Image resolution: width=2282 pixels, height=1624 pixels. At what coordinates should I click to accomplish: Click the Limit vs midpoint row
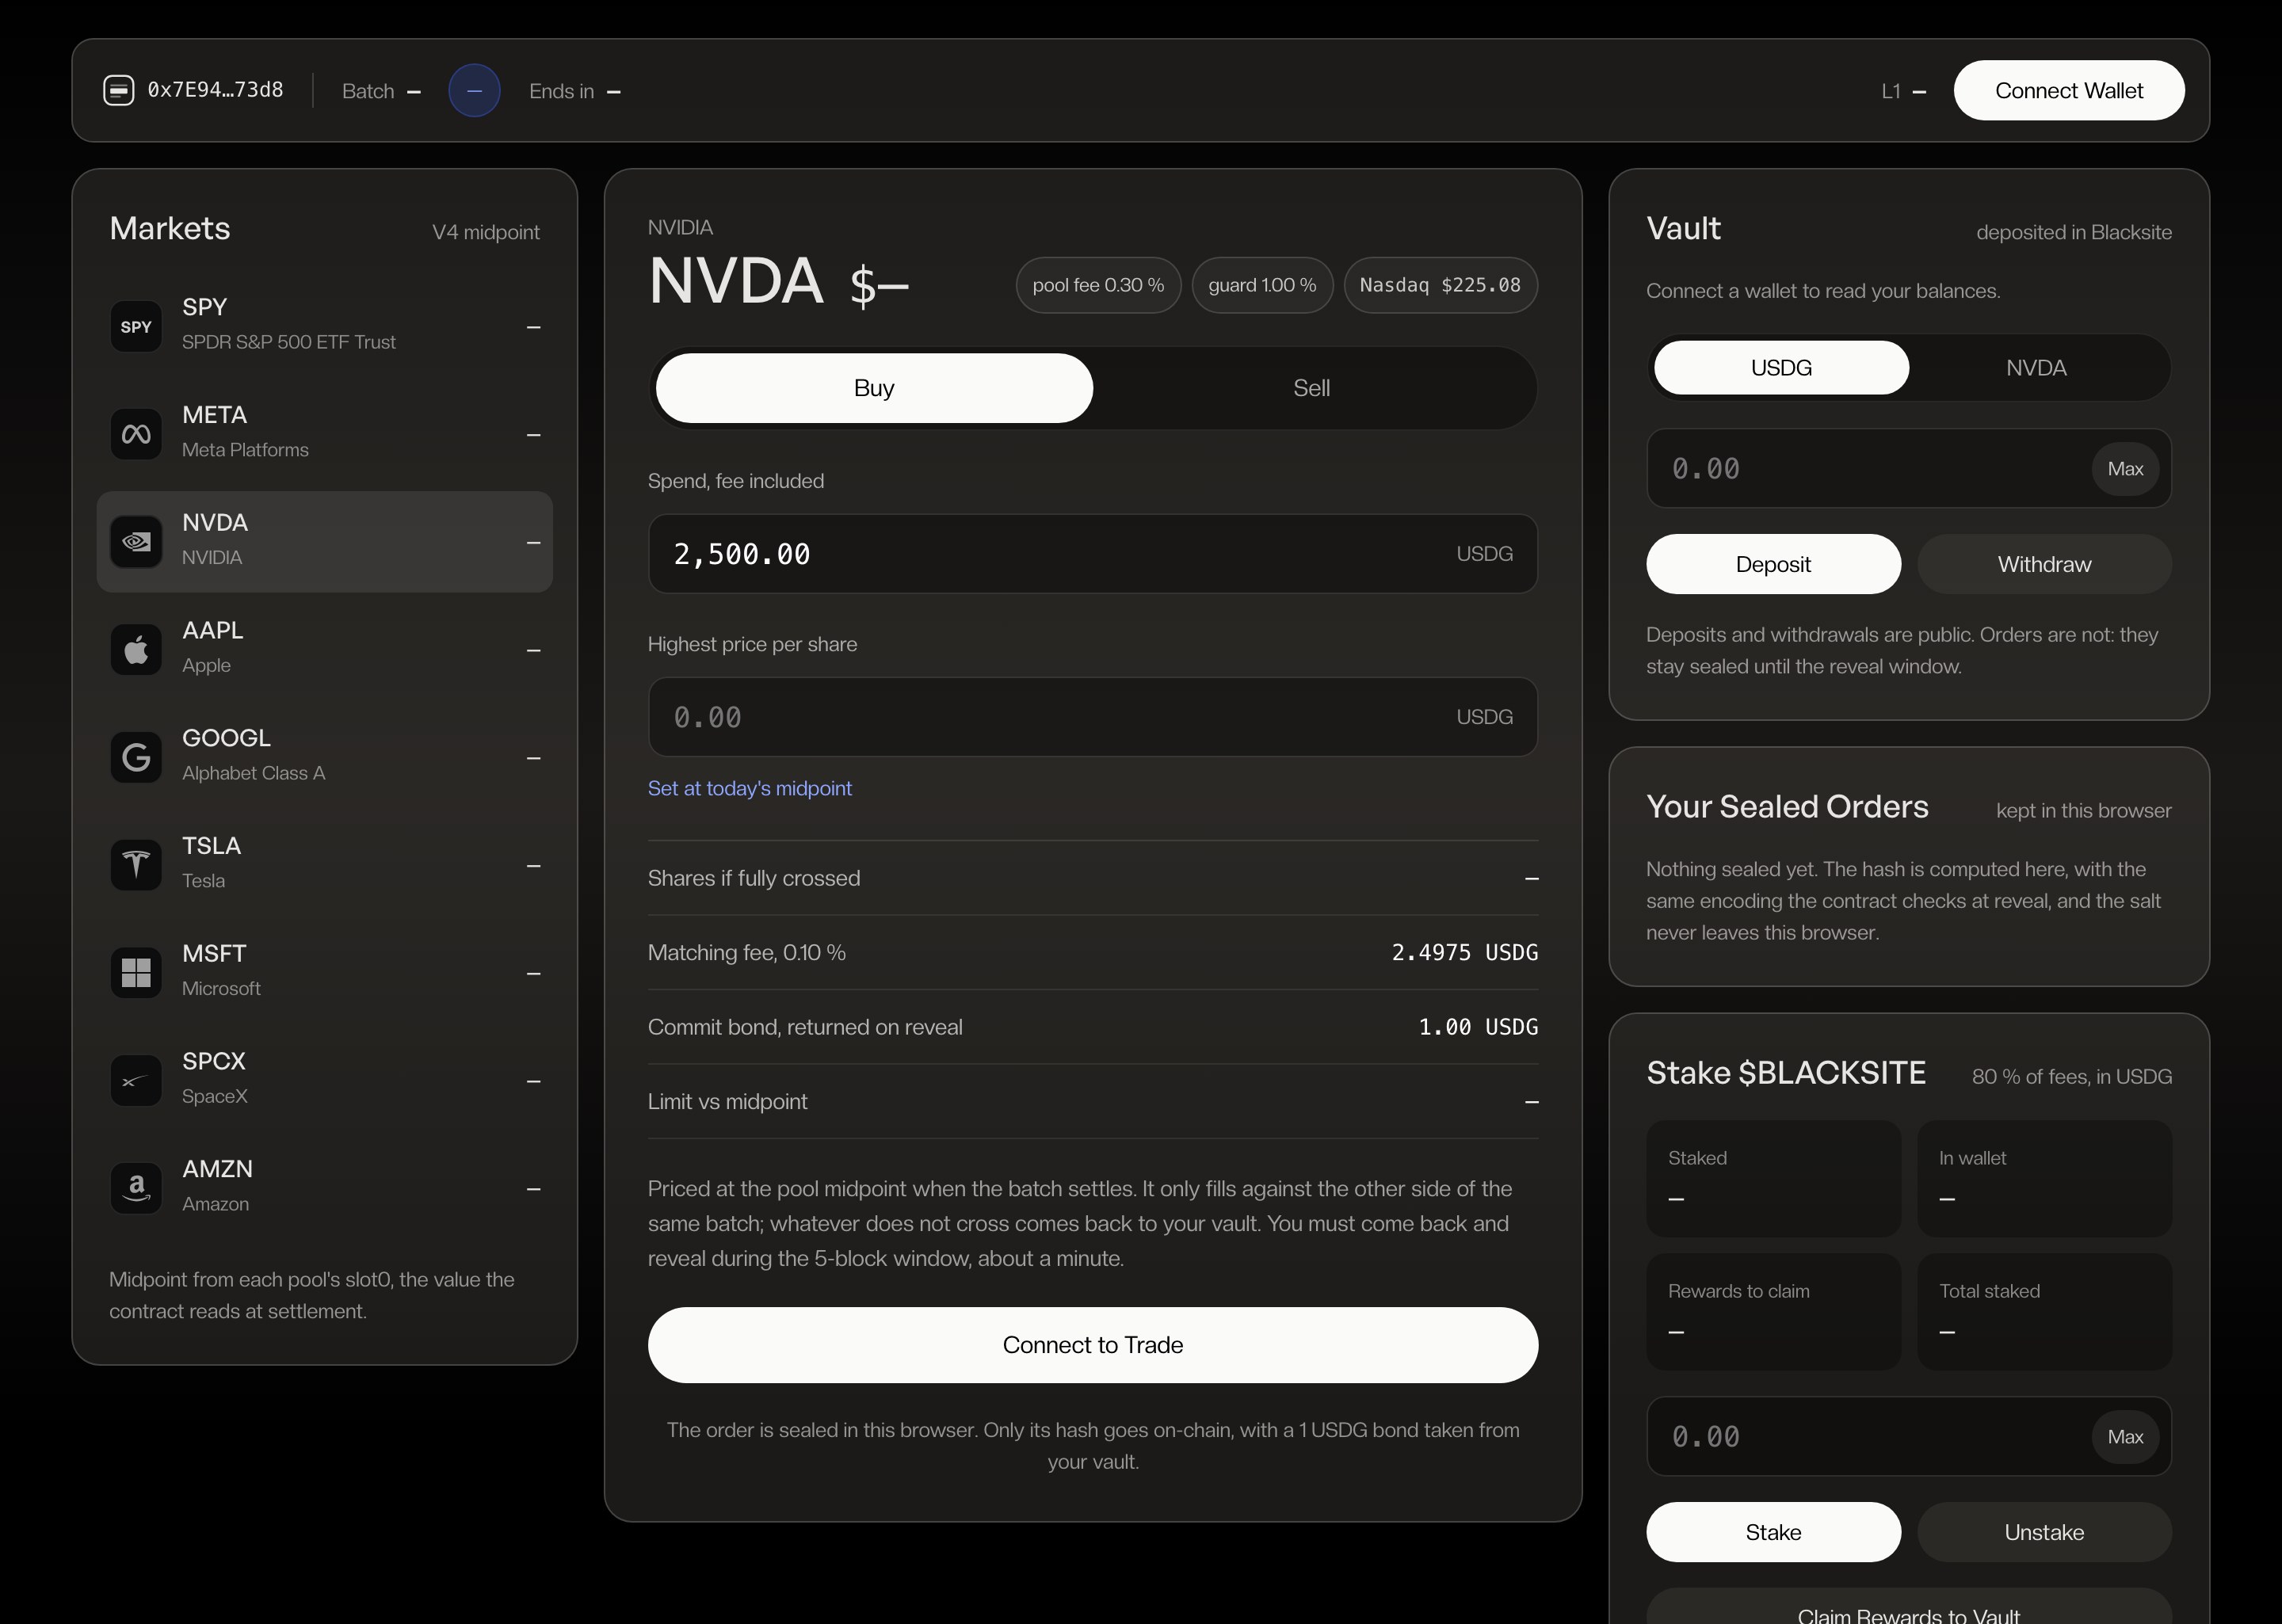(x=1093, y=1101)
